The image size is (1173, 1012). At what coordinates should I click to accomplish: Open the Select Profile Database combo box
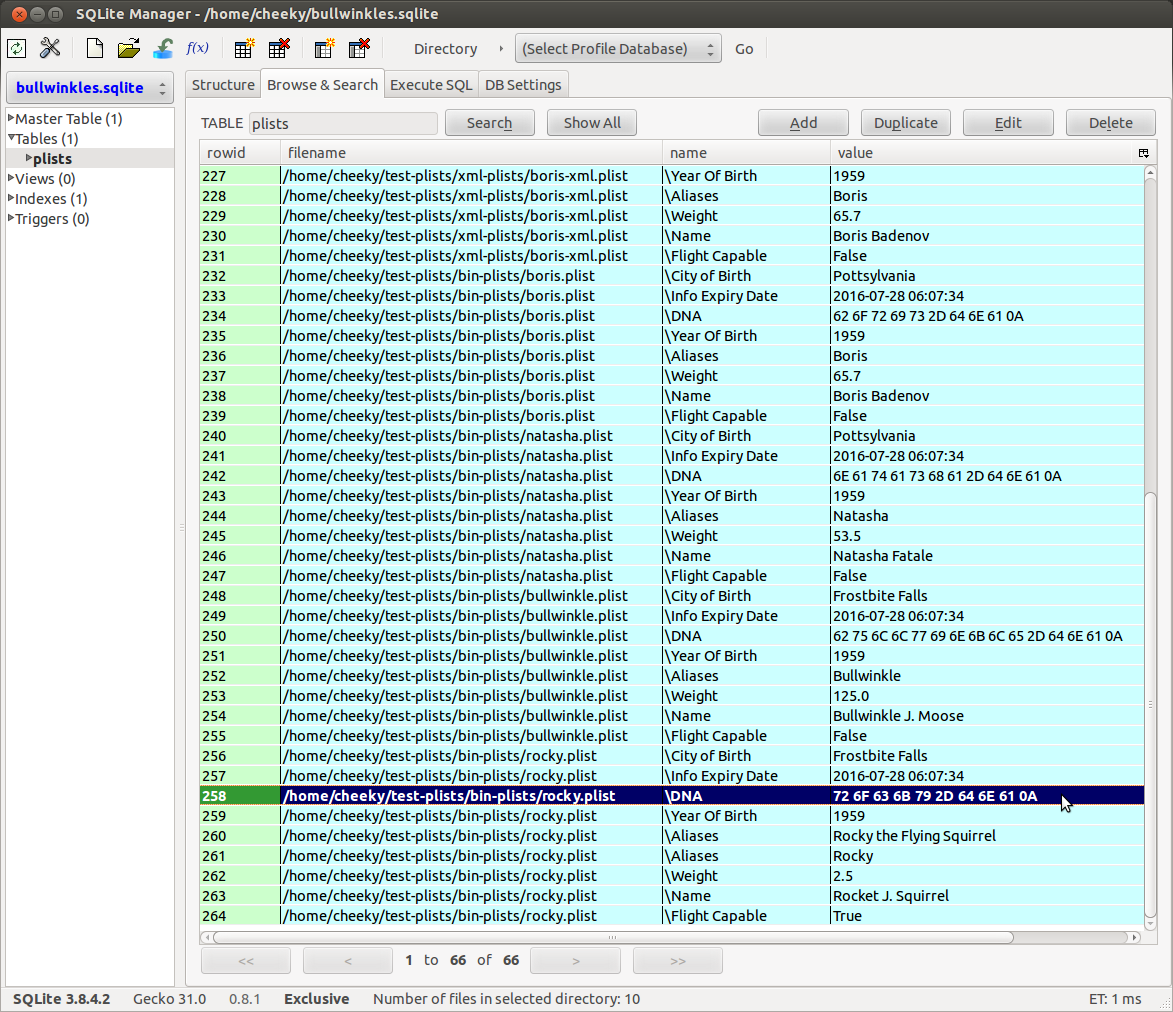(x=618, y=49)
